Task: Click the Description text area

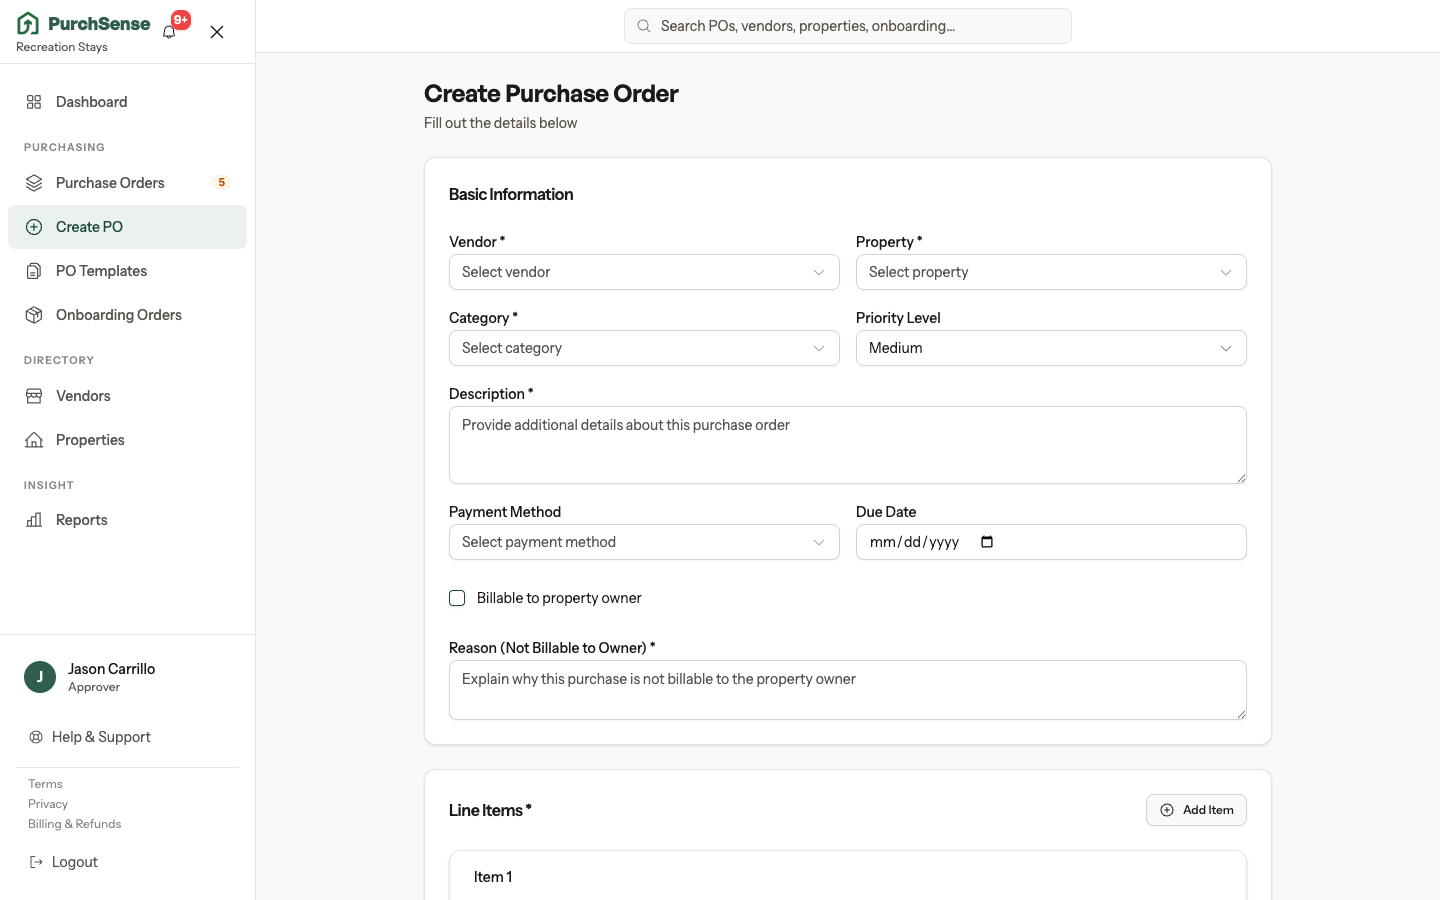Action: [x=848, y=445]
